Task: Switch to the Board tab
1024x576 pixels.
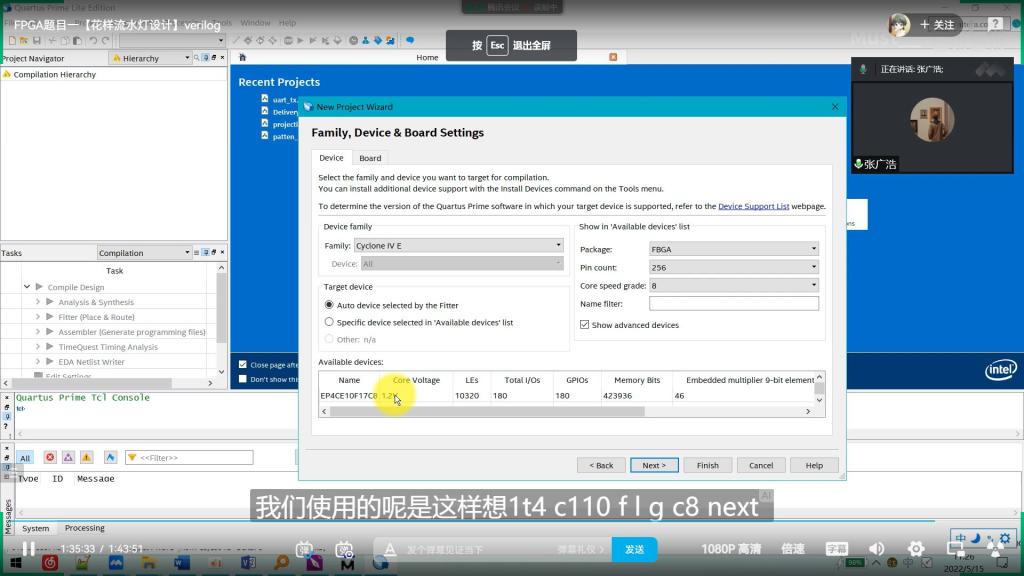Action: [370, 158]
